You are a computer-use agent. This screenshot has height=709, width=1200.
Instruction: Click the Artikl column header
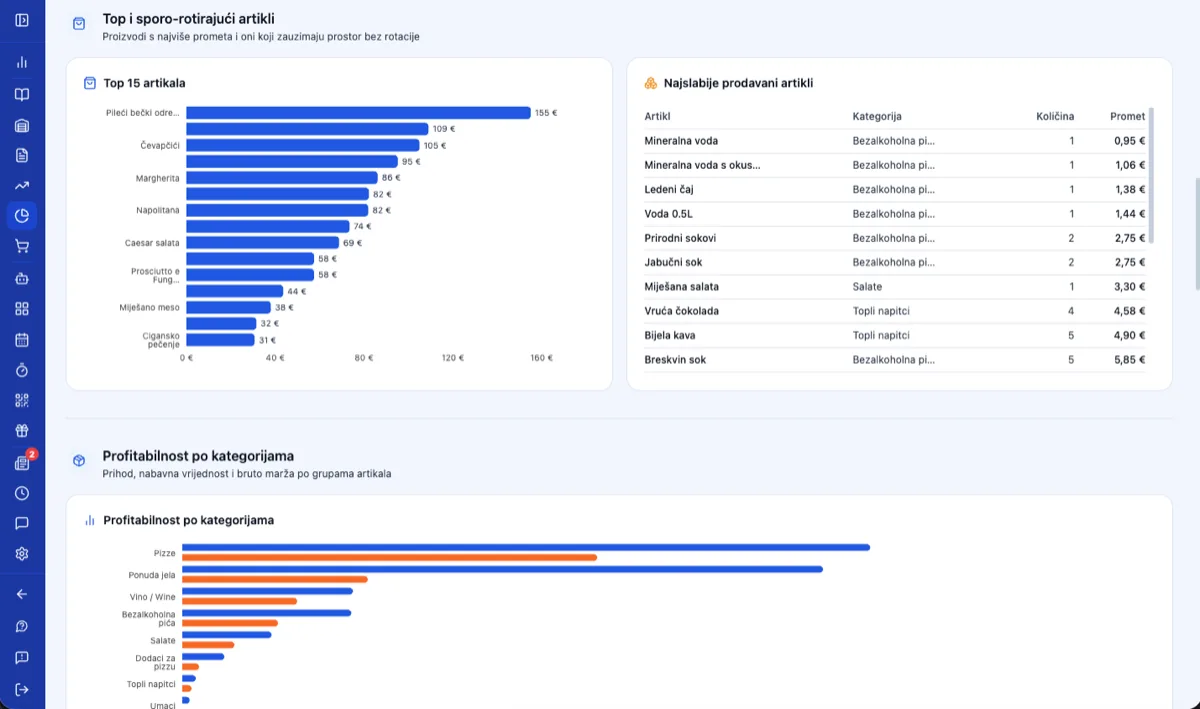657,116
